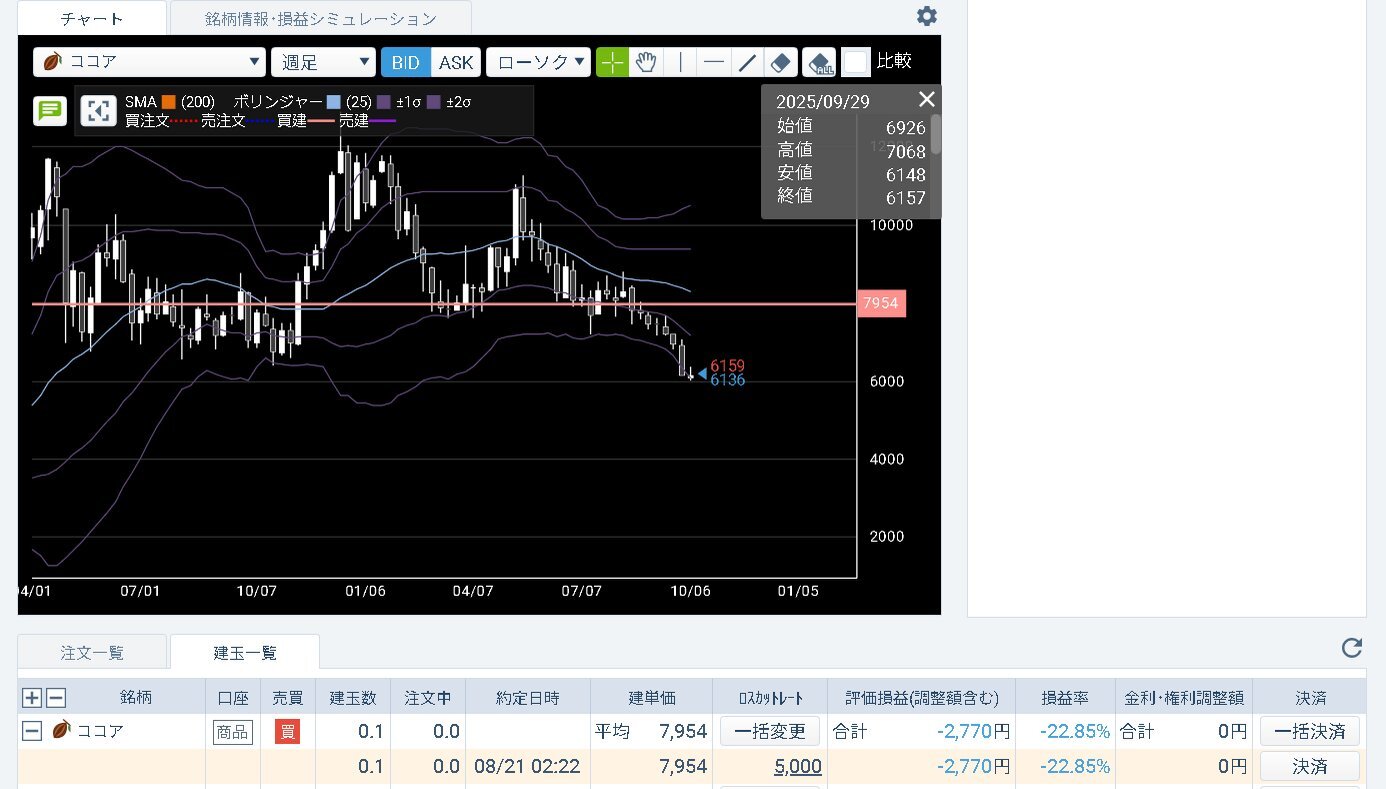Select the crosshair cursor tool
The width and height of the screenshot is (1386, 789).
613,62
